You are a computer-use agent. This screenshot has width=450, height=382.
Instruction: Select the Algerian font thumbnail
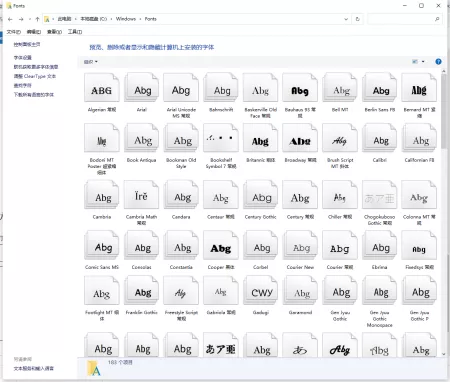102,88
